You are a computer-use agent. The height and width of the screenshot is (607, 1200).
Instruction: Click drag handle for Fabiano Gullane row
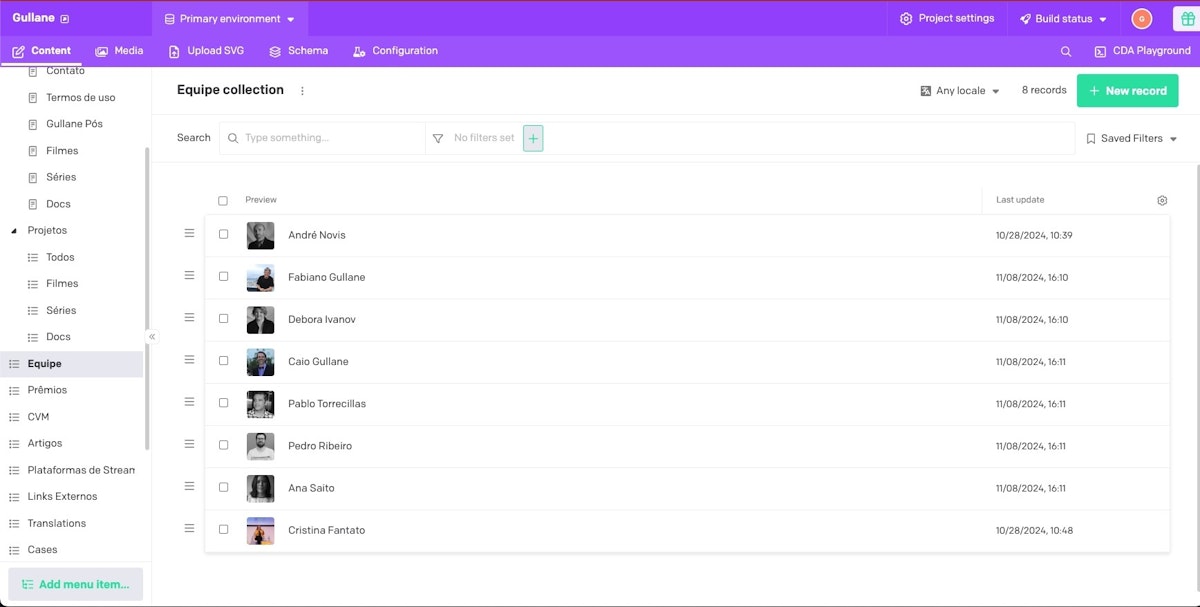189,275
